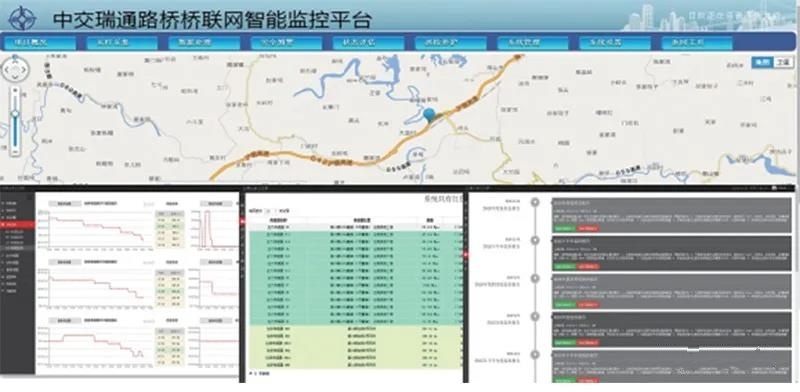
Task: Select the blue location pin on the map
Action: point(430,115)
